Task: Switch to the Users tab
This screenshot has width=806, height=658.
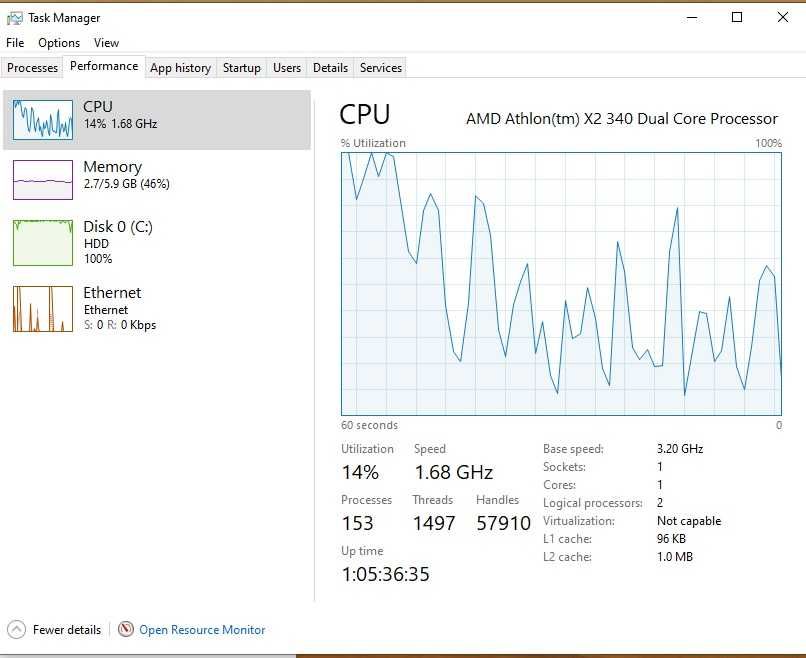Action: pos(287,68)
